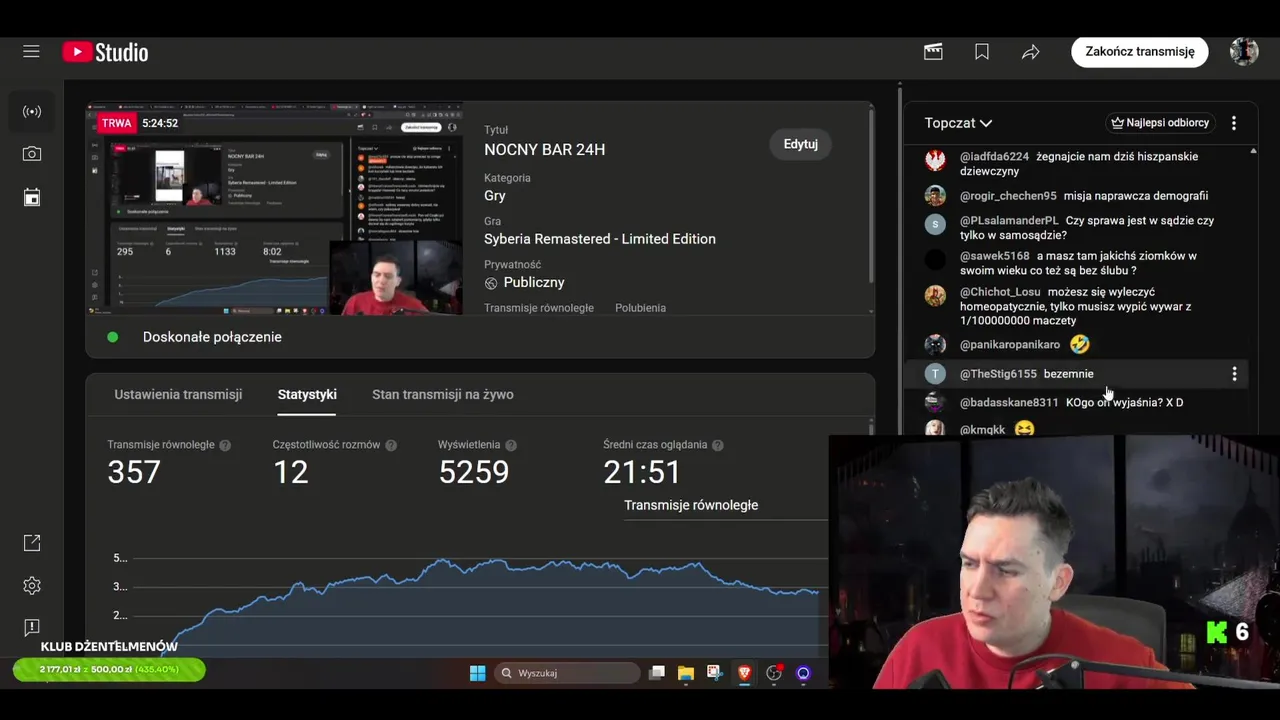Viewport: 1280px width, 720px height.
Task: Open the Stream live icon in sidebar
Action: [x=32, y=111]
